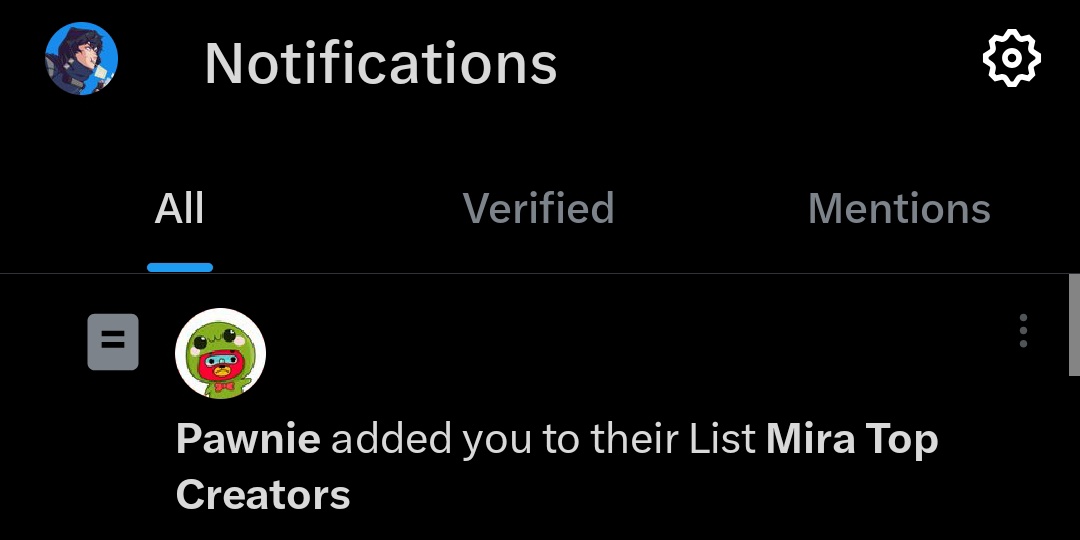Click the bold Pawnie username

click(x=248, y=439)
